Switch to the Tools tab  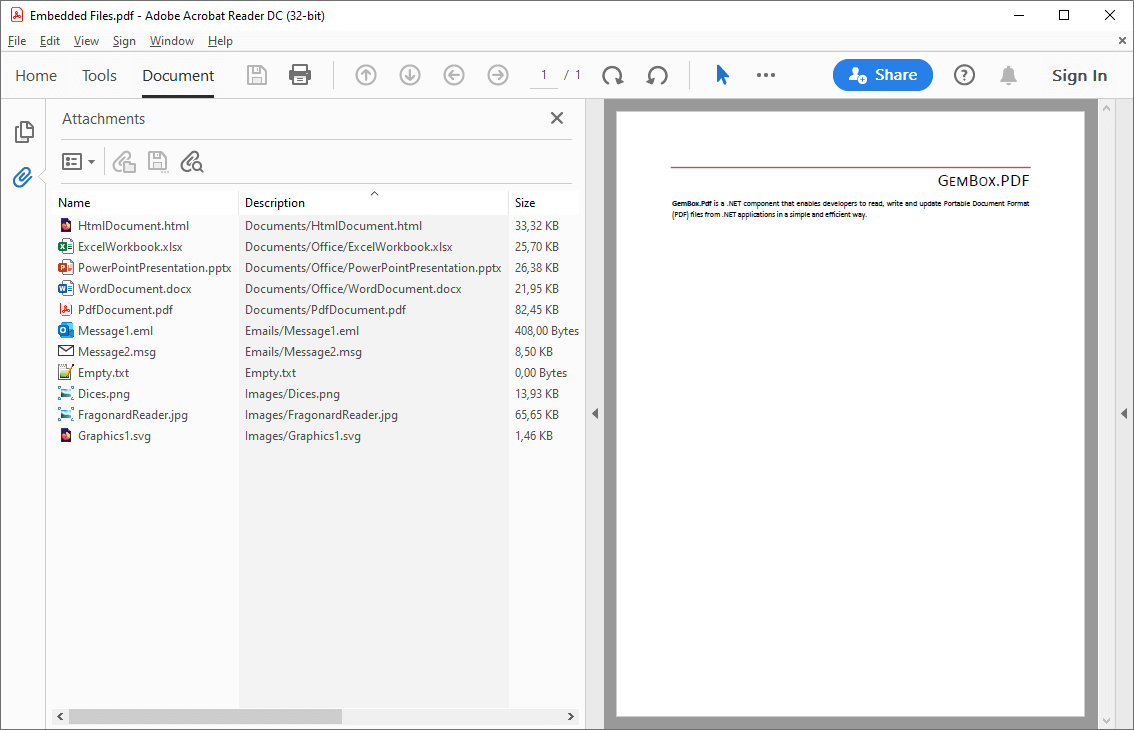click(x=99, y=76)
